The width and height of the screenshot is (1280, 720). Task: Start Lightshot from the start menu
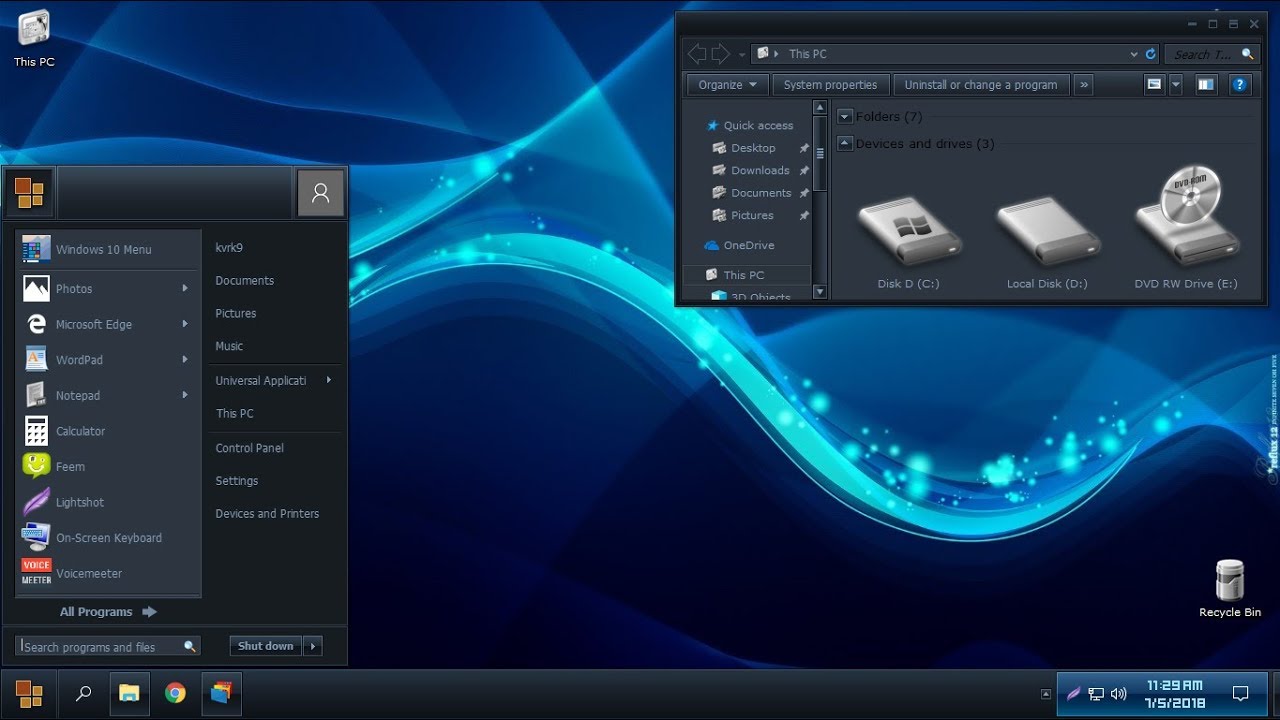click(x=108, y=502)
